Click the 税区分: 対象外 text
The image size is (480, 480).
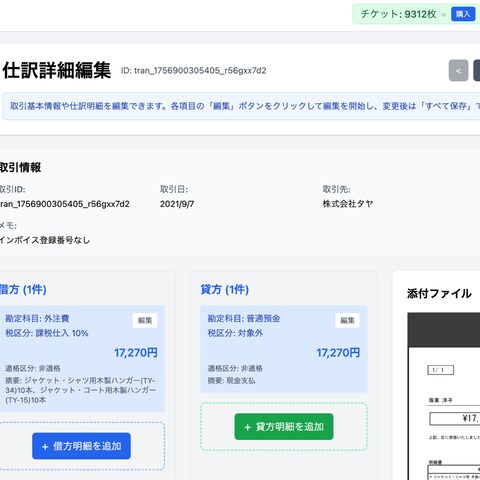(235, 333)
